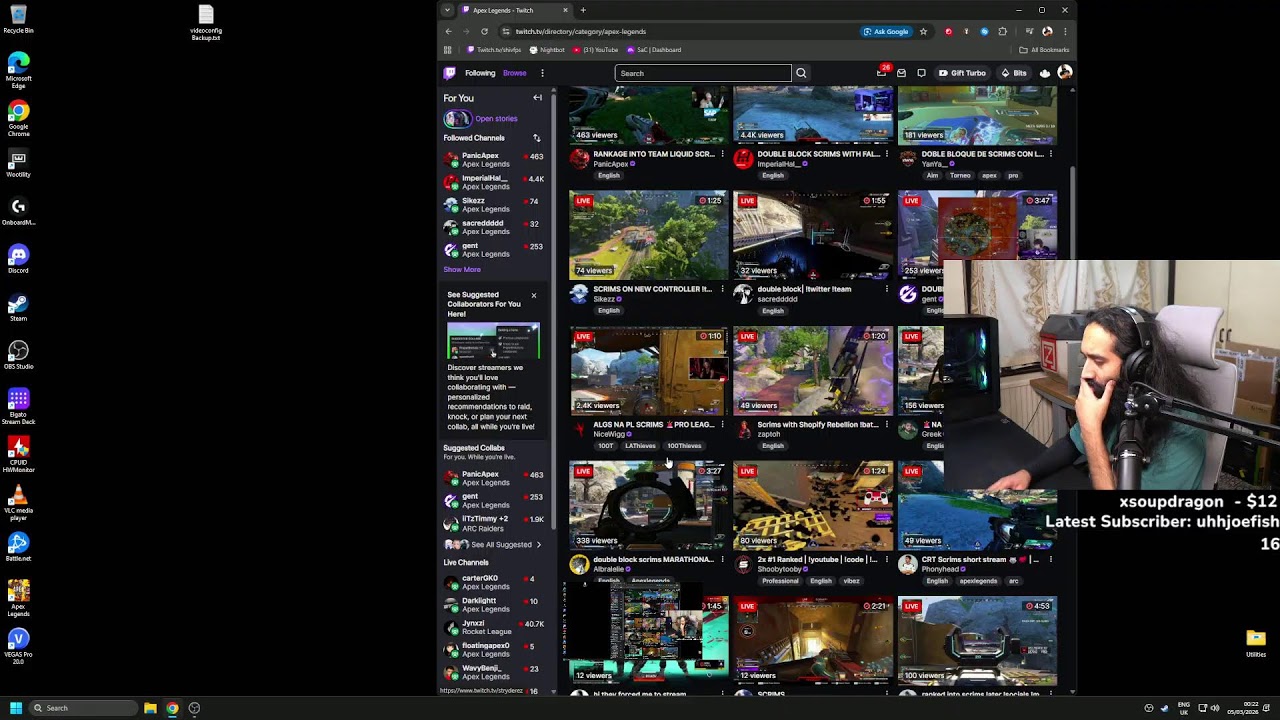Dismiss the Suggested Collaborators card
The width and height of the screenshot is (1280, 720).
(x=533, y=296)
